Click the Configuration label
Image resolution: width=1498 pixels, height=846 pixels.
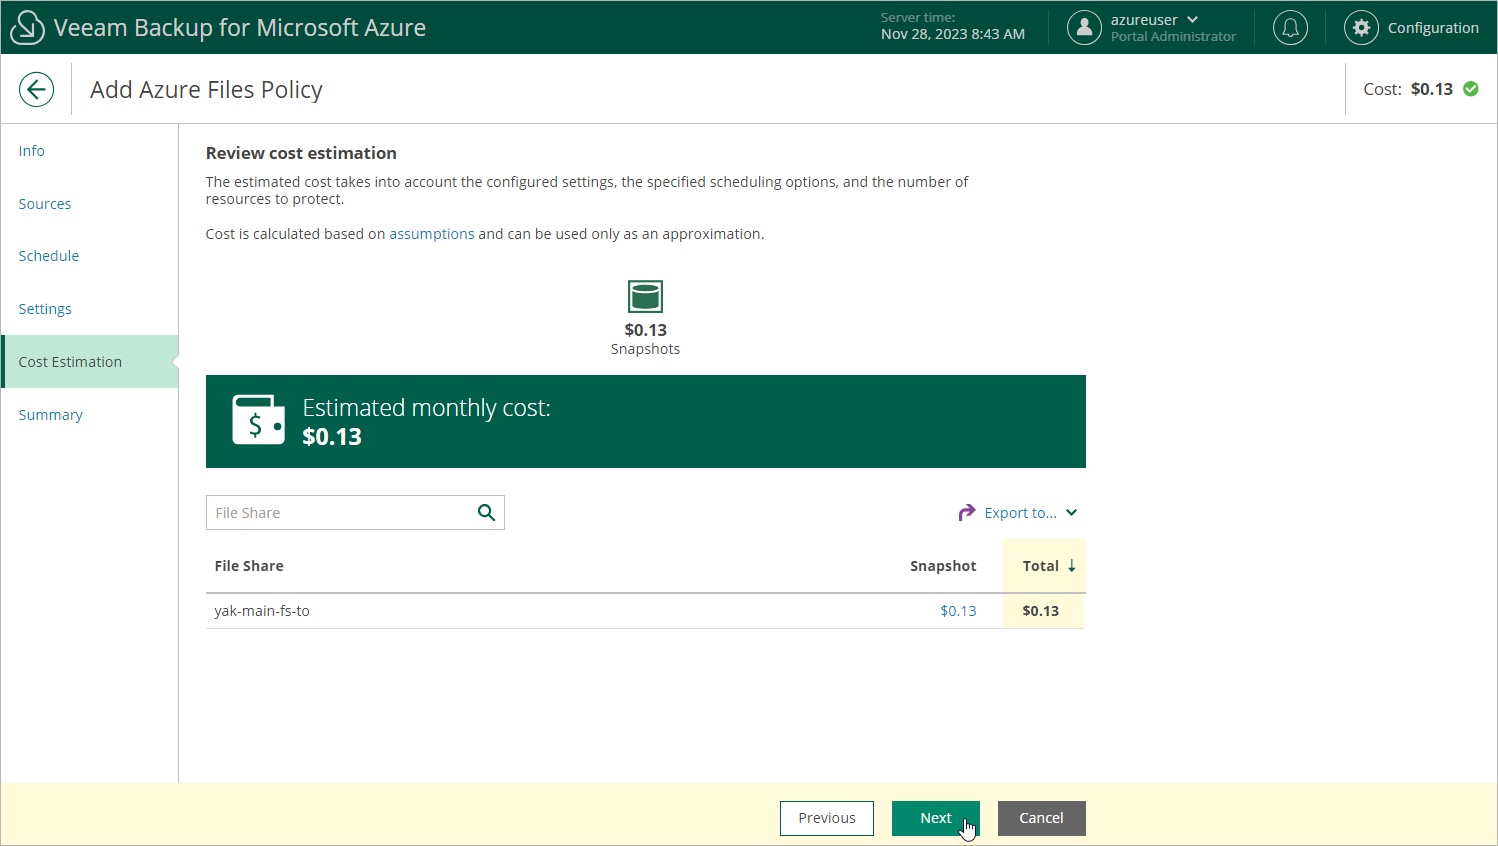[1433, 28]
